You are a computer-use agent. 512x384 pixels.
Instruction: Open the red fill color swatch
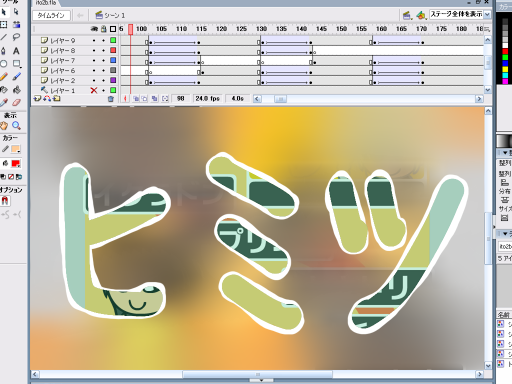pos(15,163)
